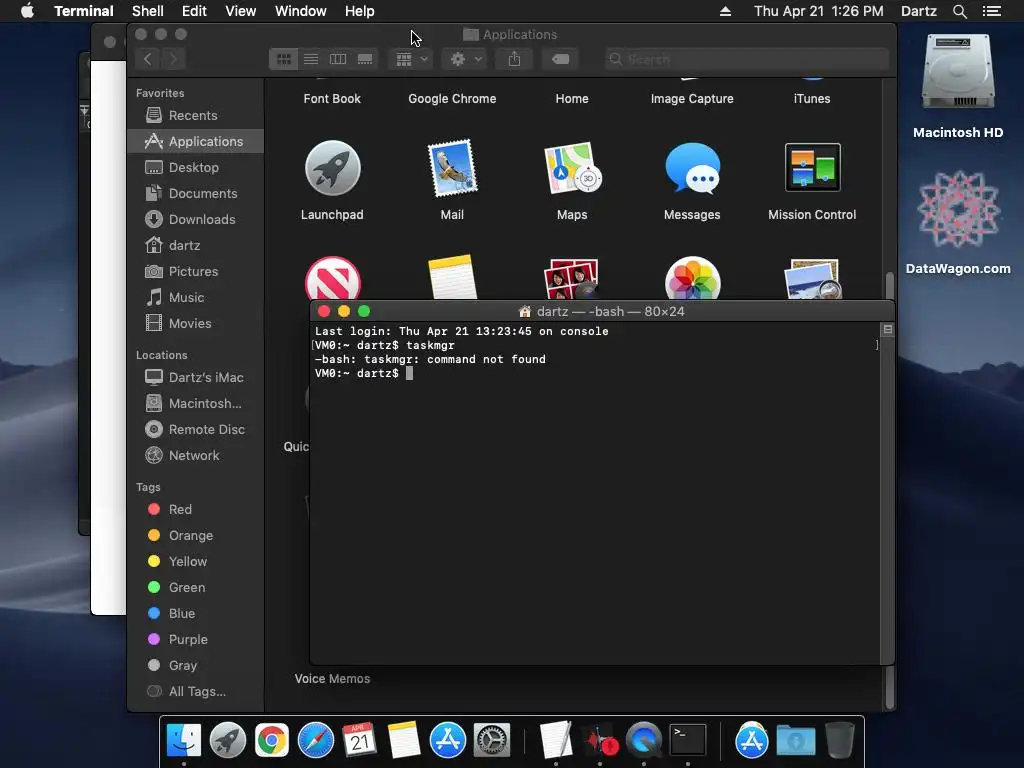Select Documents in the Finder sidebar
Image resolution: width=1024 pixels, height=768 pixels.
click(195, 193)
